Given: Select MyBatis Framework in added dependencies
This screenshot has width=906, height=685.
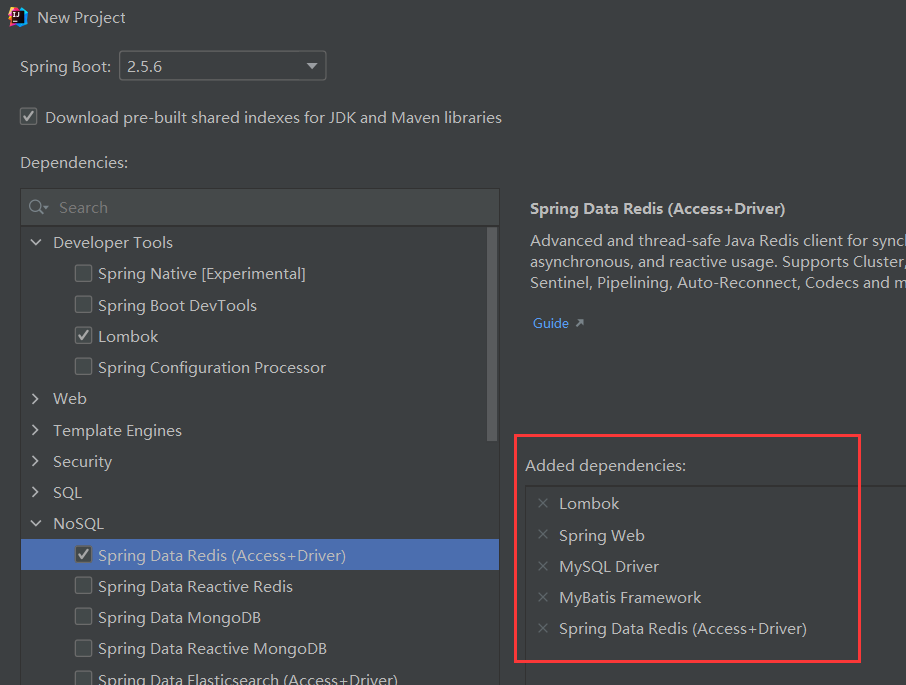Looking at the screenshot, I should pyautogui.click(x=630, y=598).
